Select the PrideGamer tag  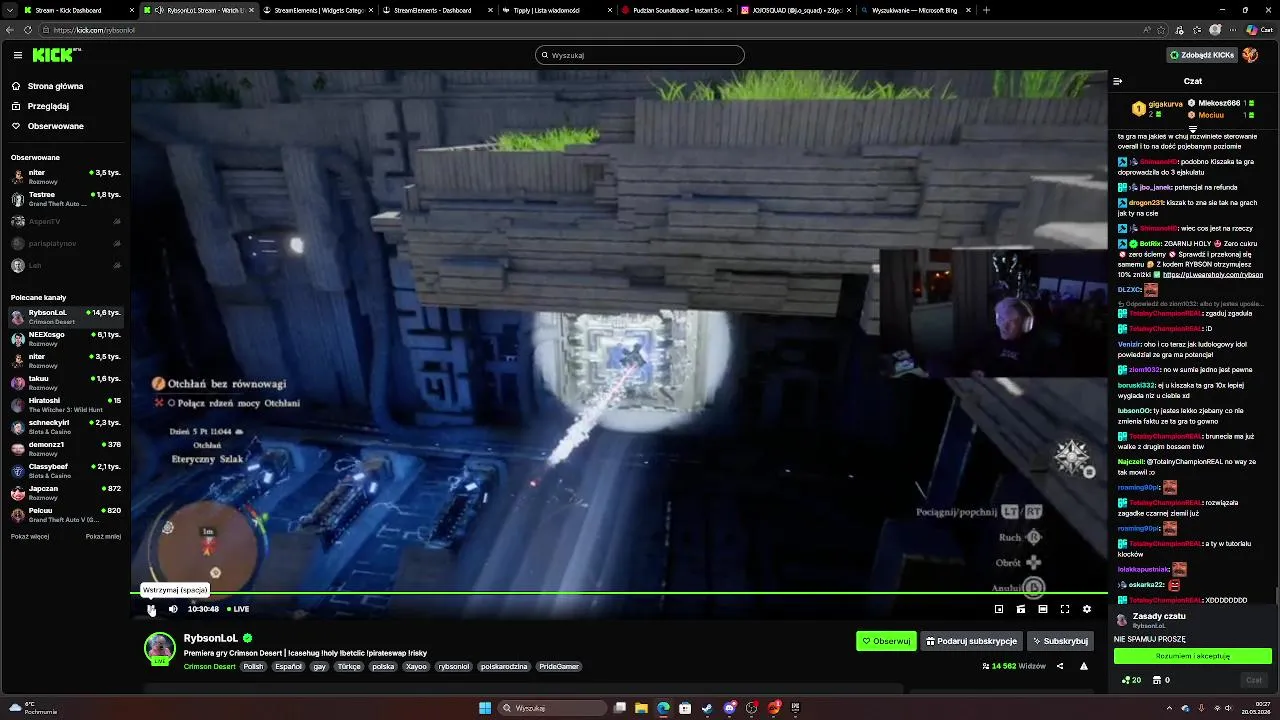coord(559,666)
